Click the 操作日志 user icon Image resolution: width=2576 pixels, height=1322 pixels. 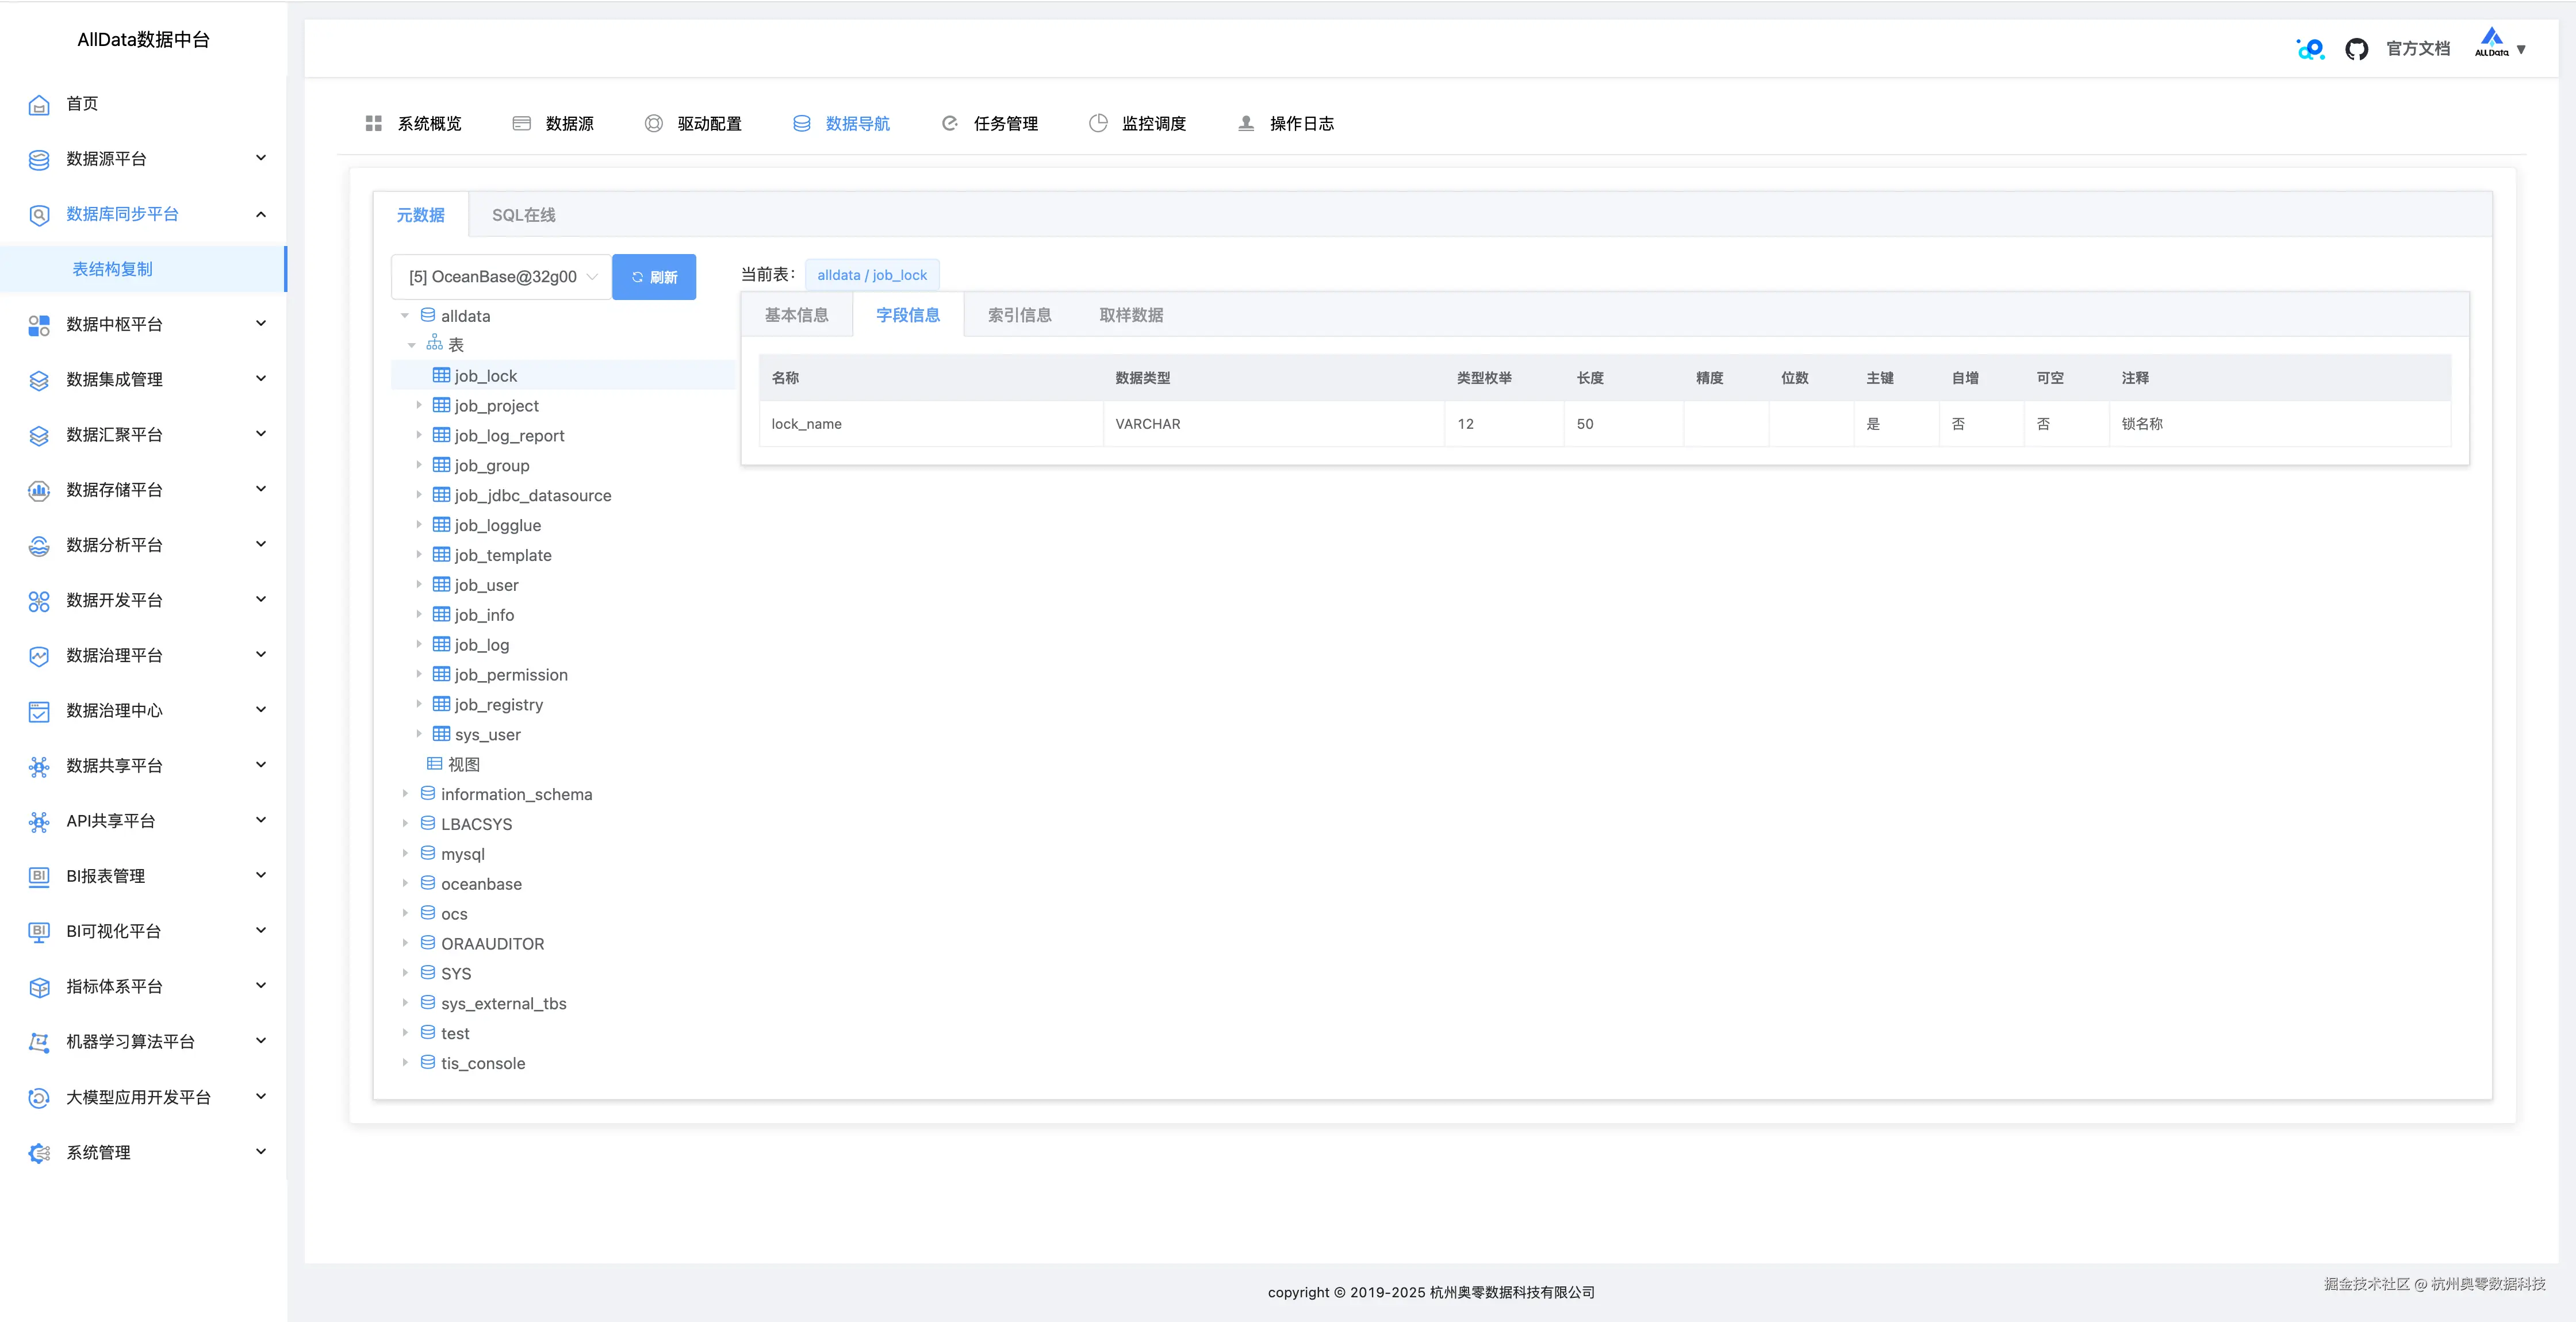click(1246, 123)
